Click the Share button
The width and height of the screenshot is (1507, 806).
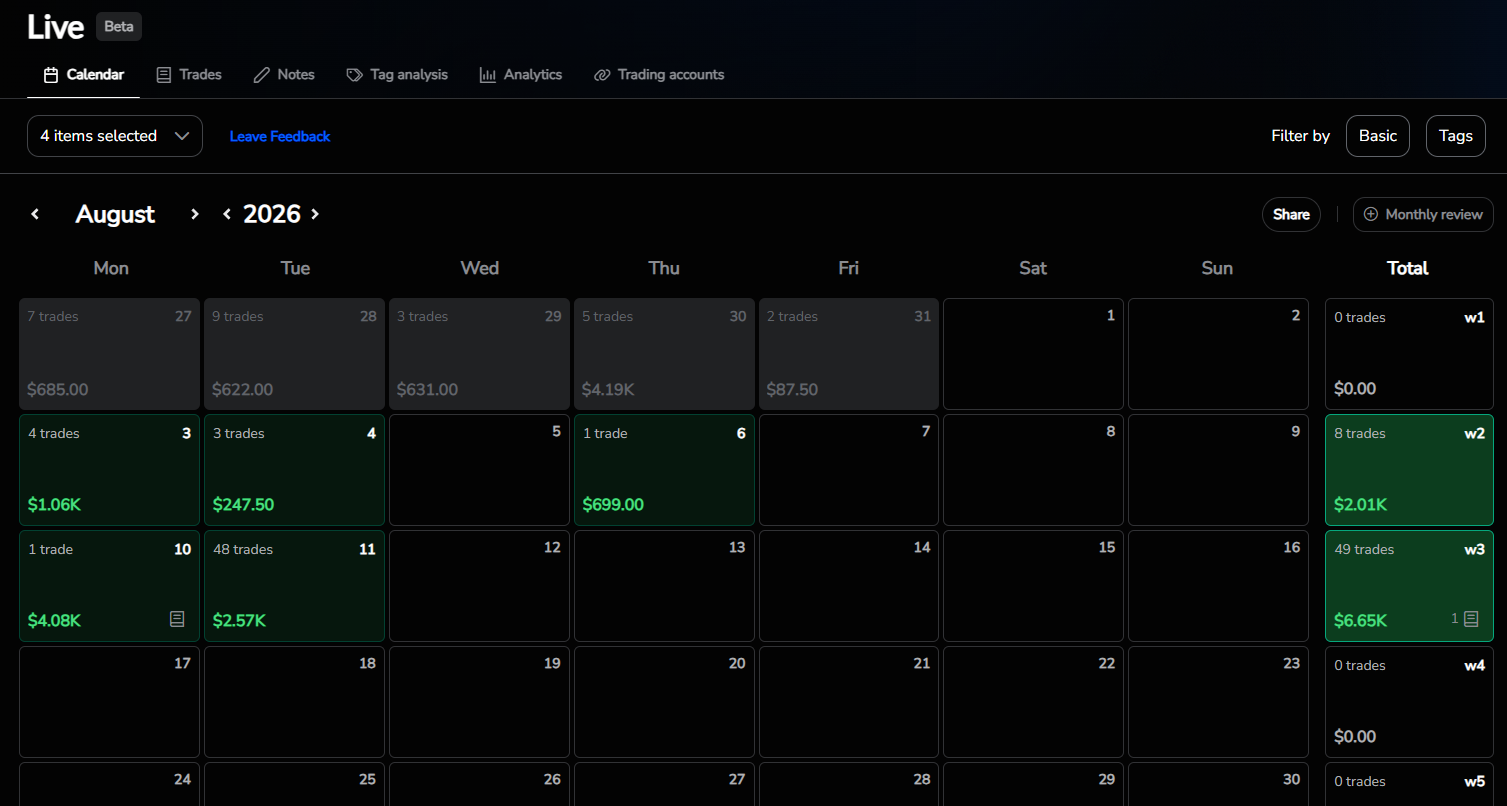tap(1291, 214)
